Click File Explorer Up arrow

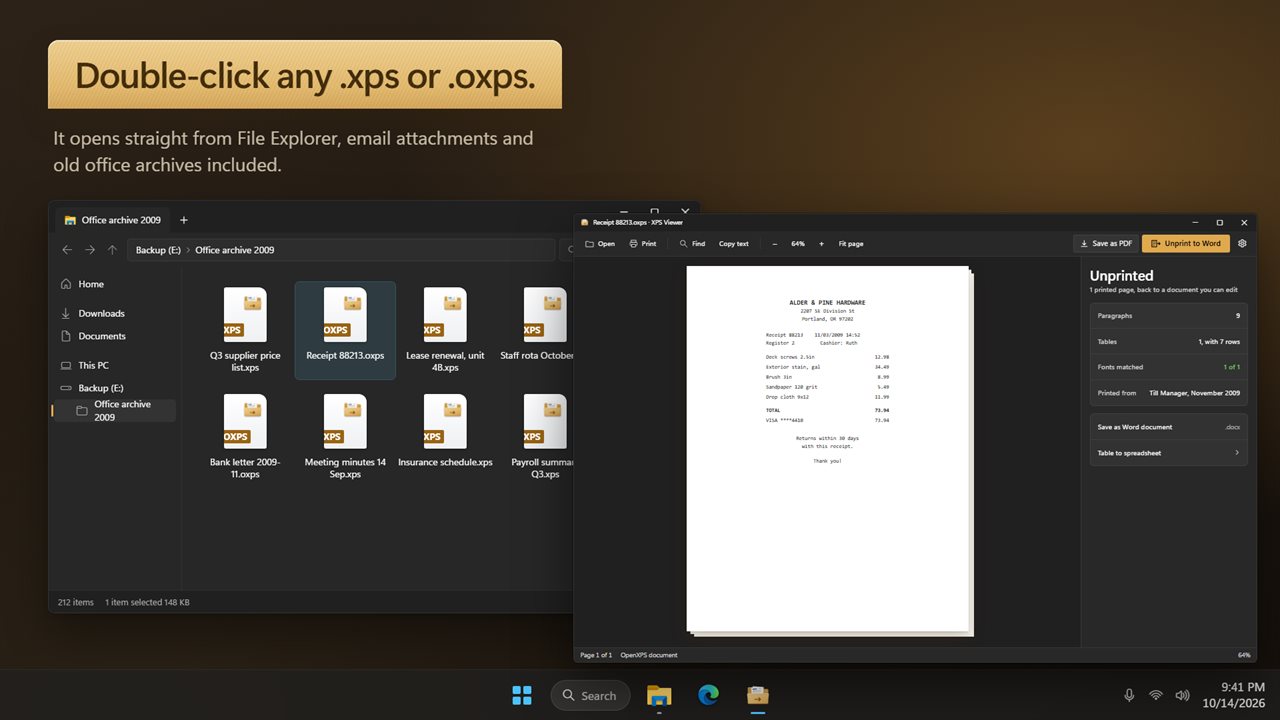(x=112, y=250)
